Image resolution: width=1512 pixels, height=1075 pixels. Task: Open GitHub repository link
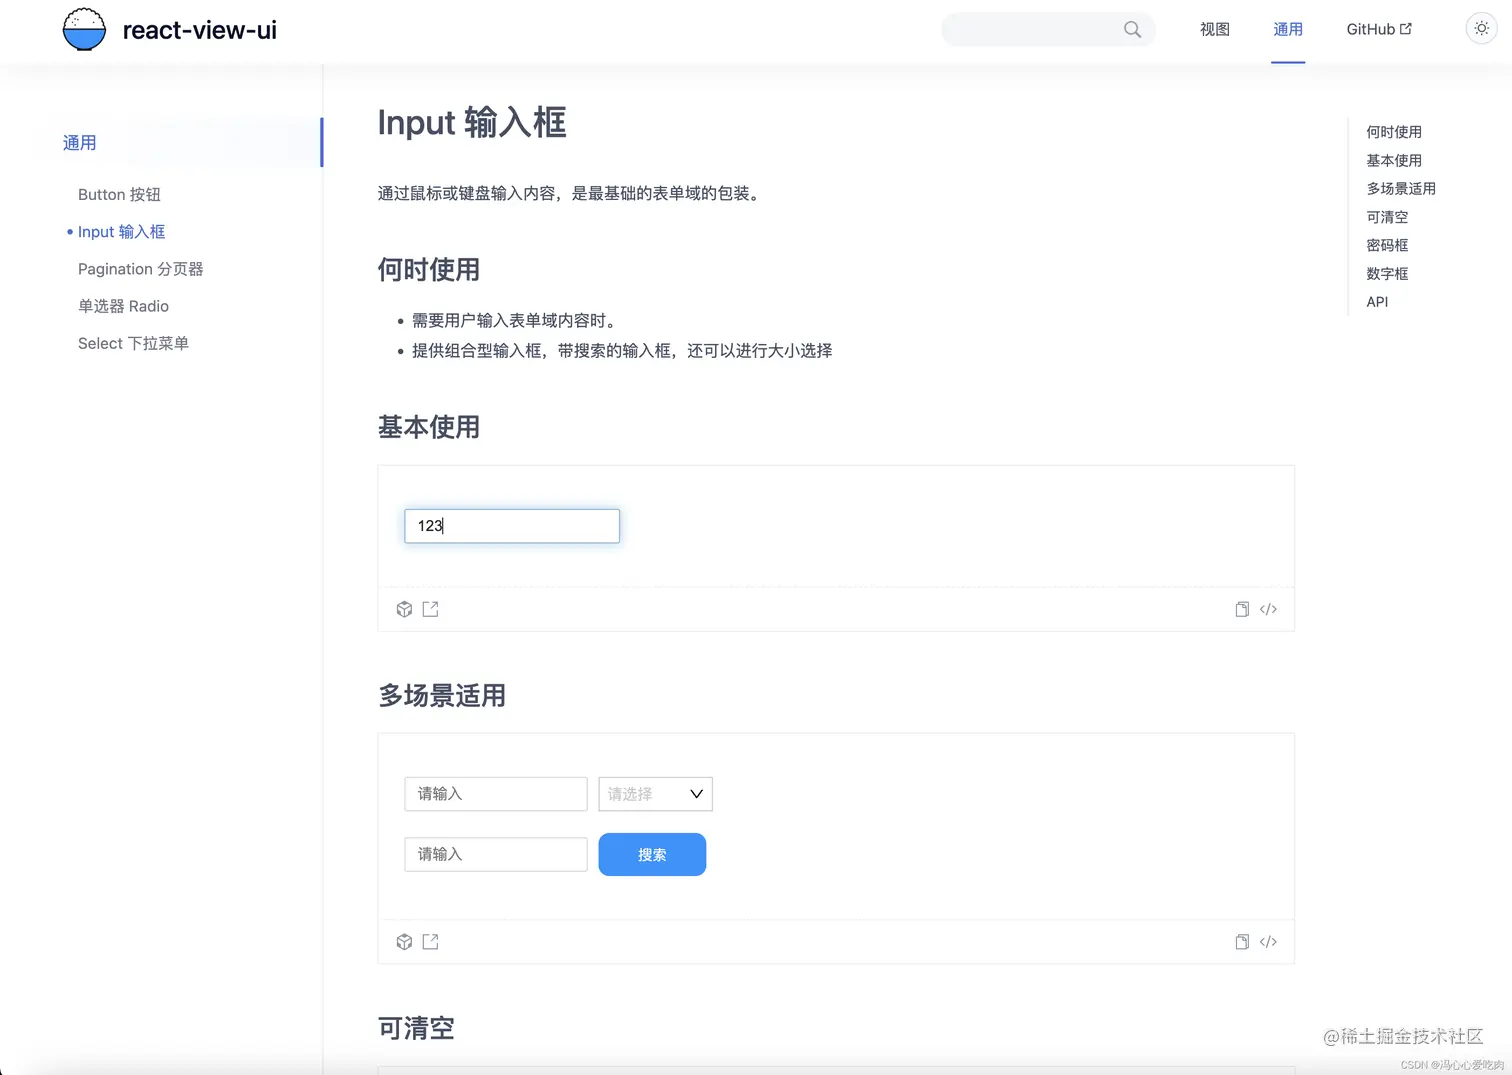[1379, 29]
